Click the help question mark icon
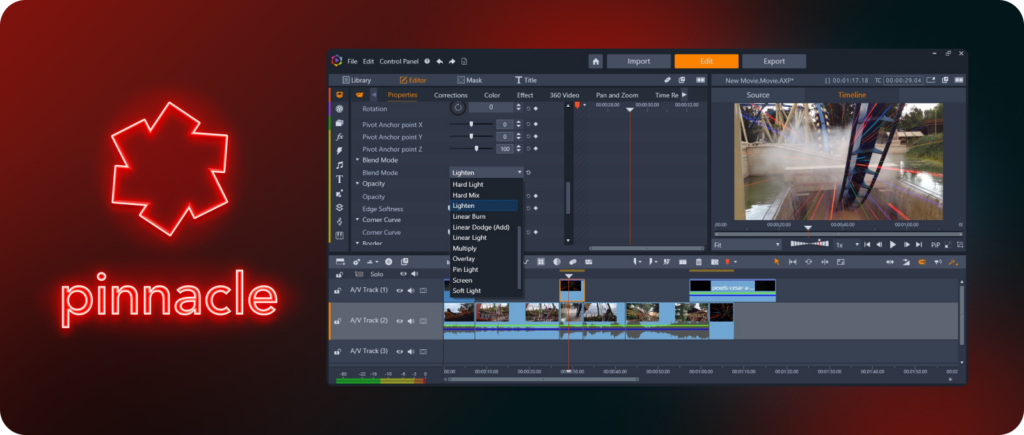This screenshot has width=1024, height=435. coord(427,61)
